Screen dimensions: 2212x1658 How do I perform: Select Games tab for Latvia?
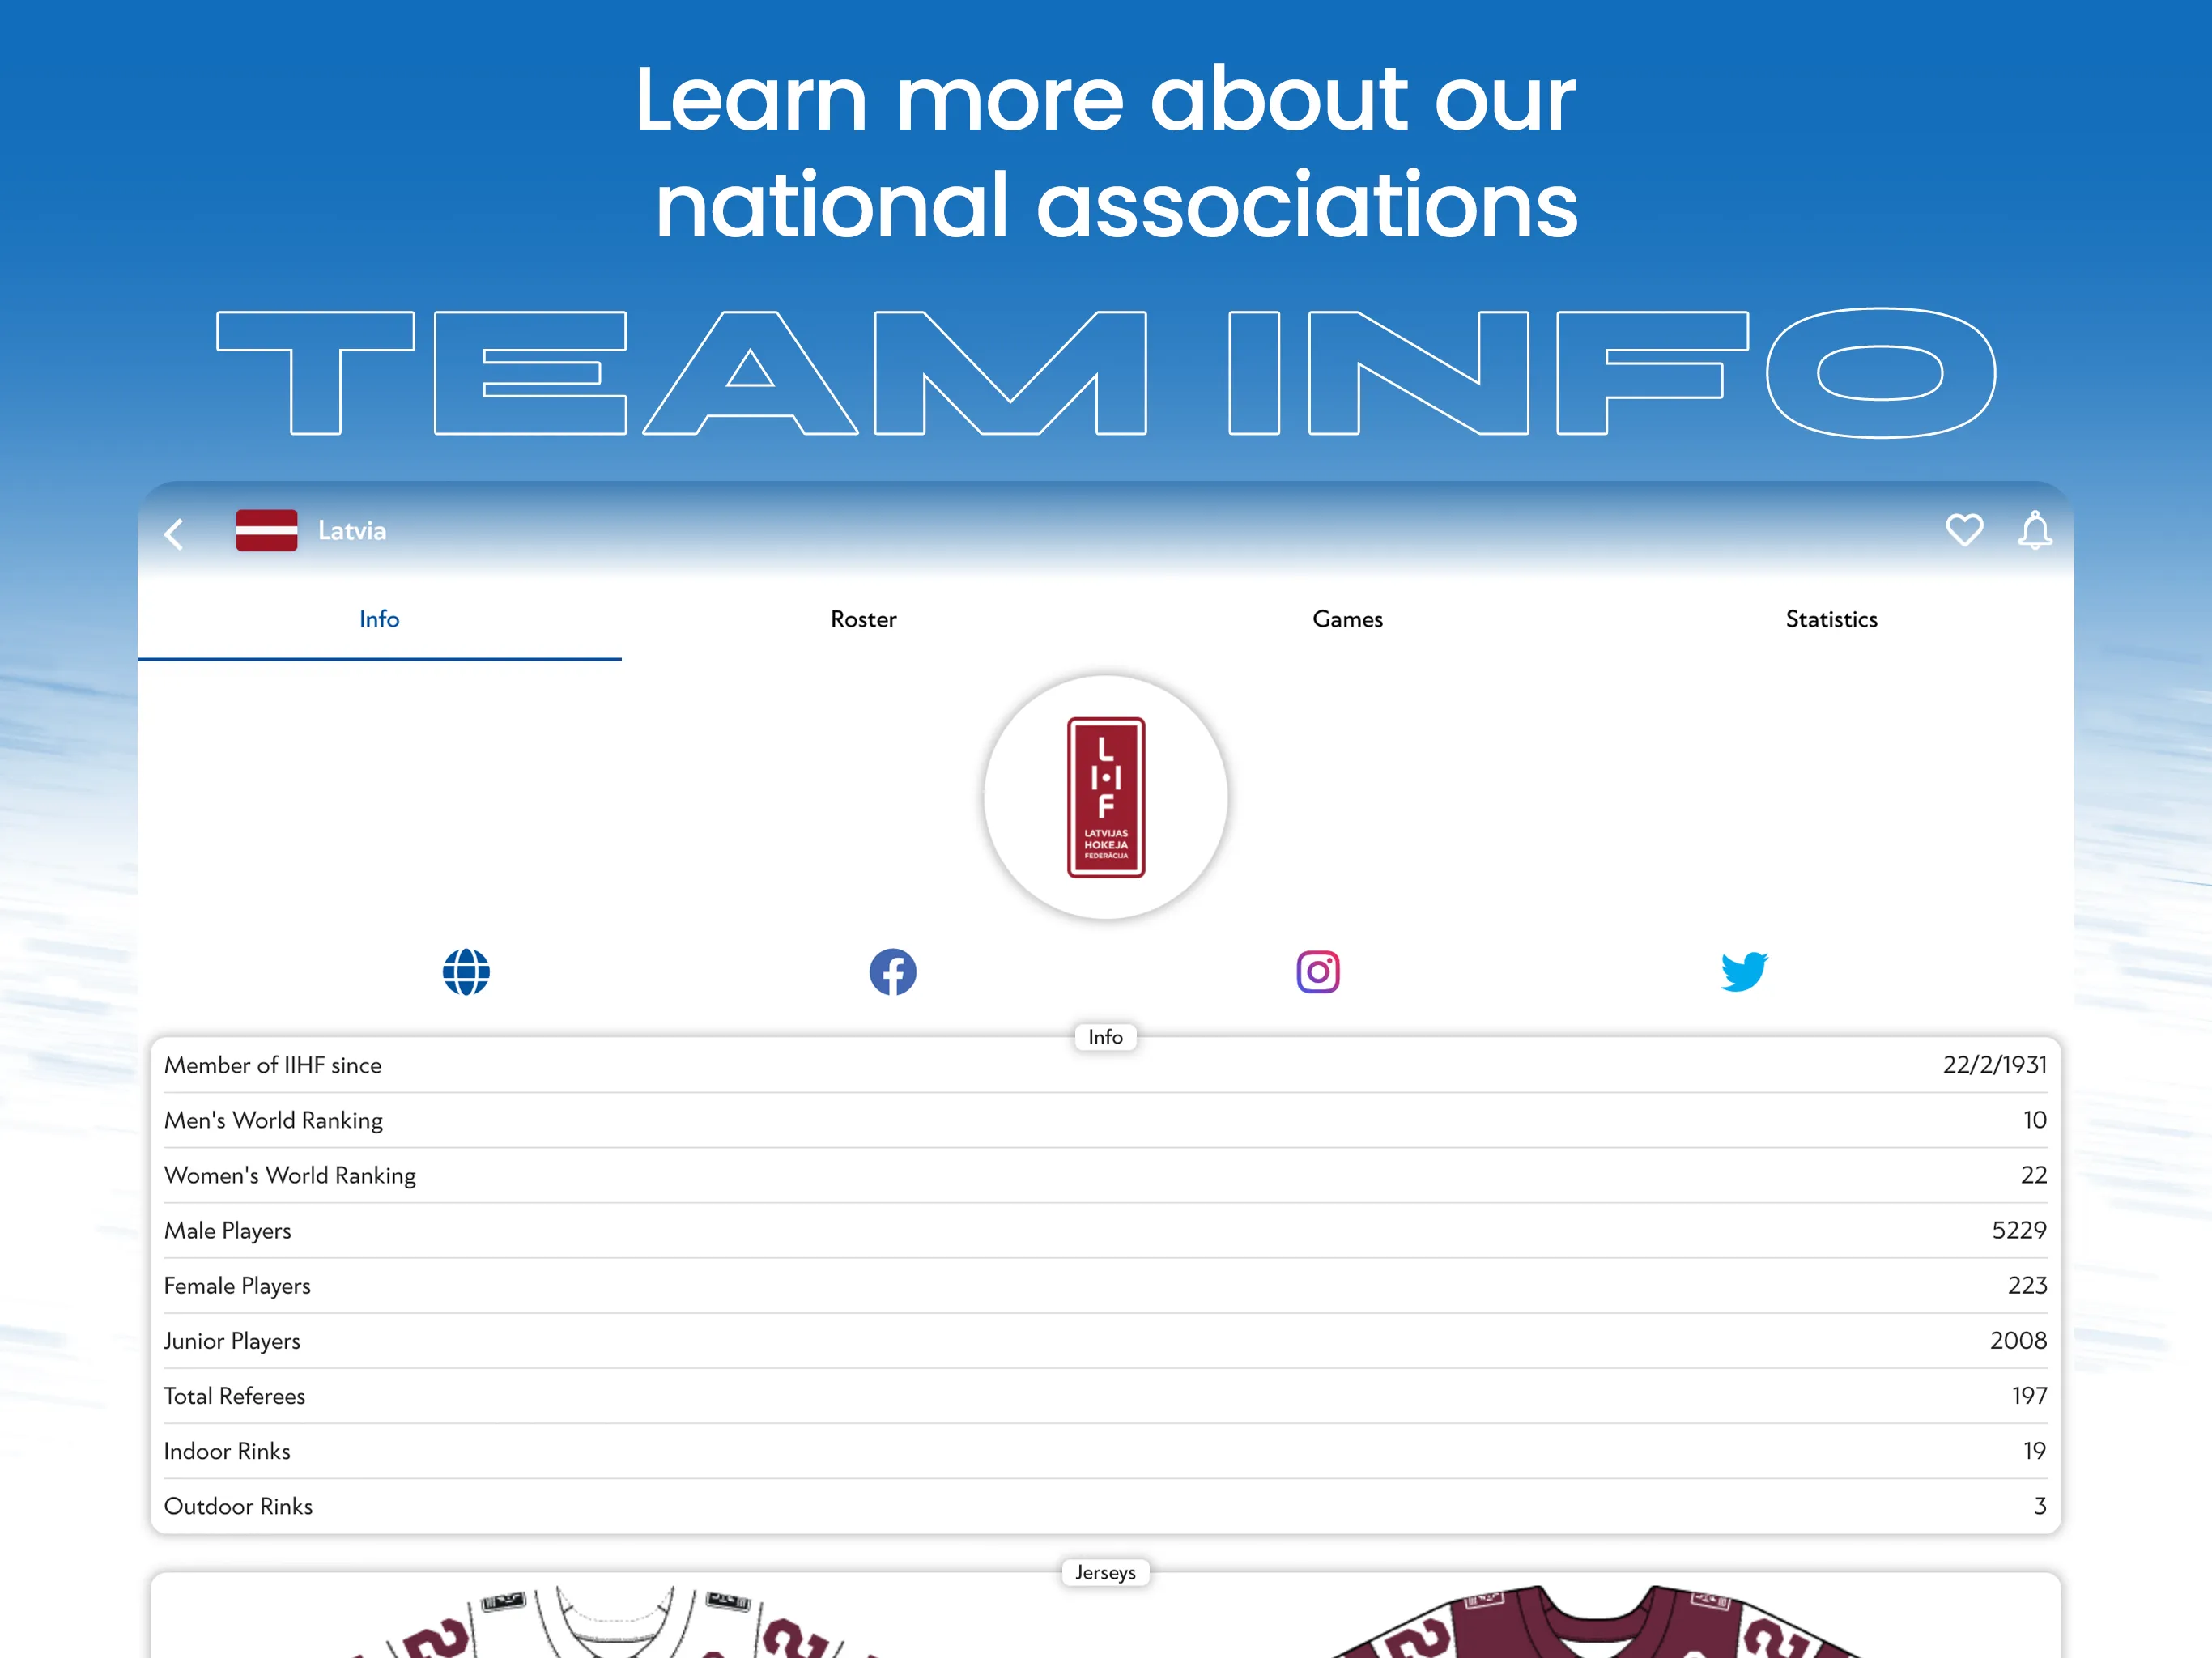tap(1348, 619)
